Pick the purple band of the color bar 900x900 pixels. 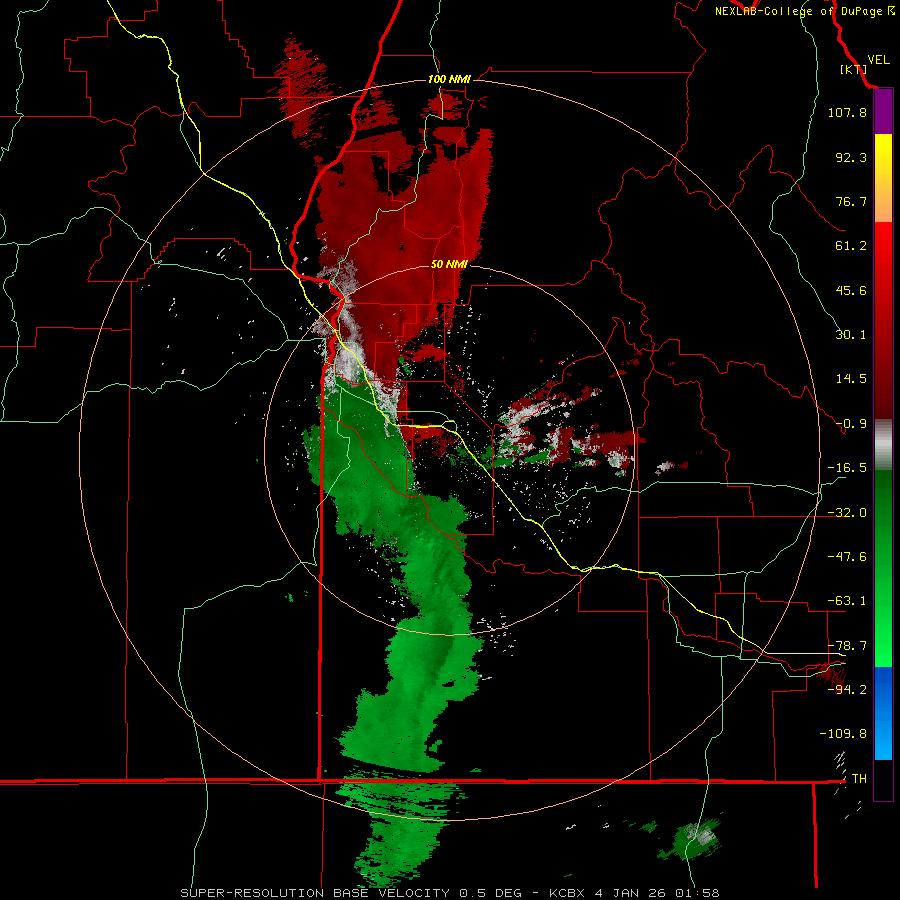pyautogui.click(x=883, y=112)
